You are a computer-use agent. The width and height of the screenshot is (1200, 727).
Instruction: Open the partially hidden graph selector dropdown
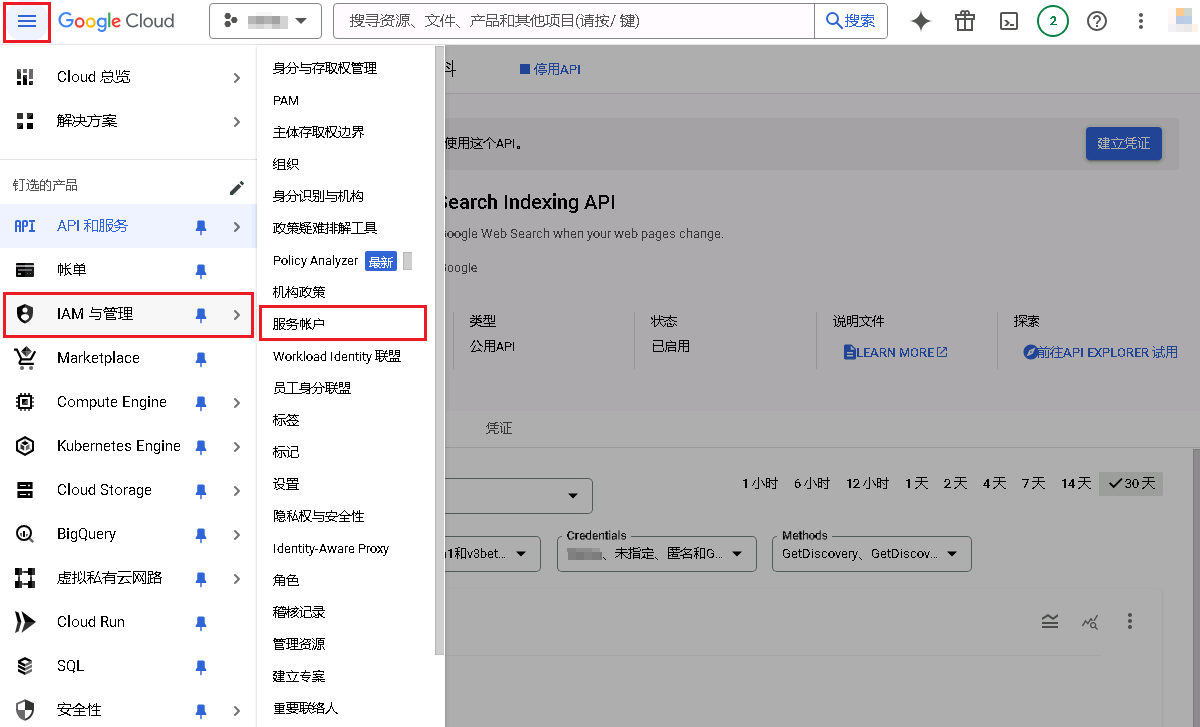[519, 496]
